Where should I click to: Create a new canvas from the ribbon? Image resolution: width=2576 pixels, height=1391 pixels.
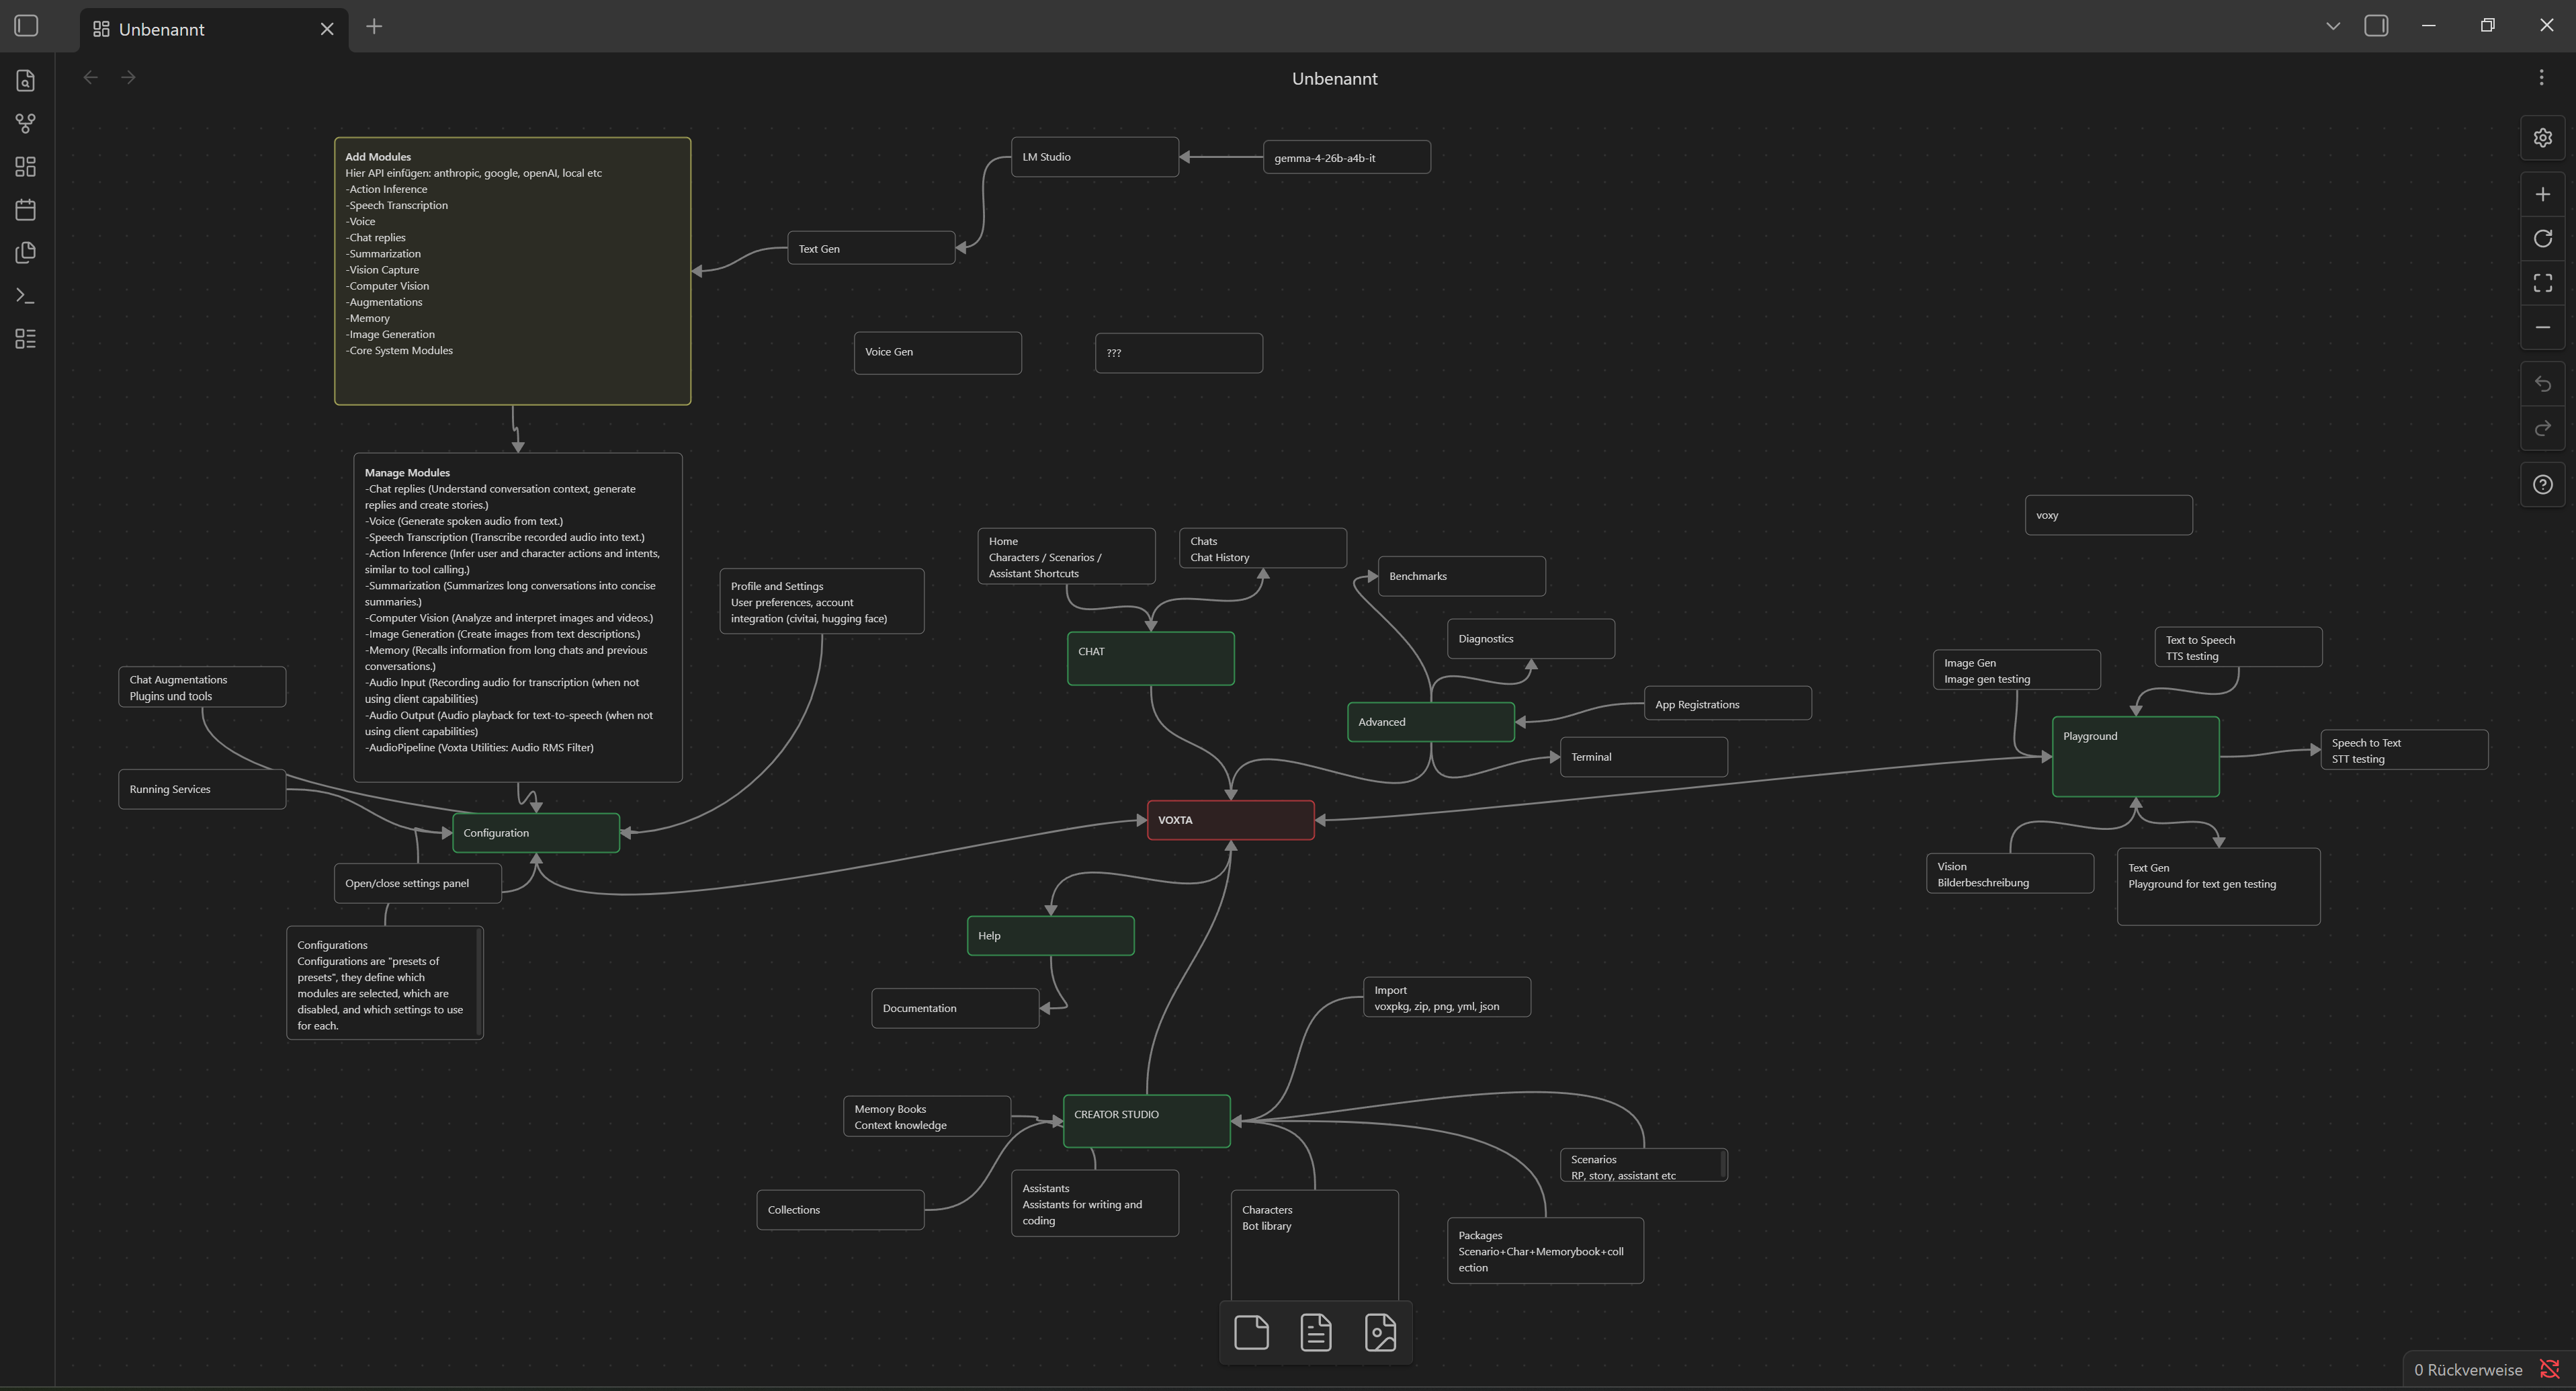pyautogui.click(x=26, y=166)
